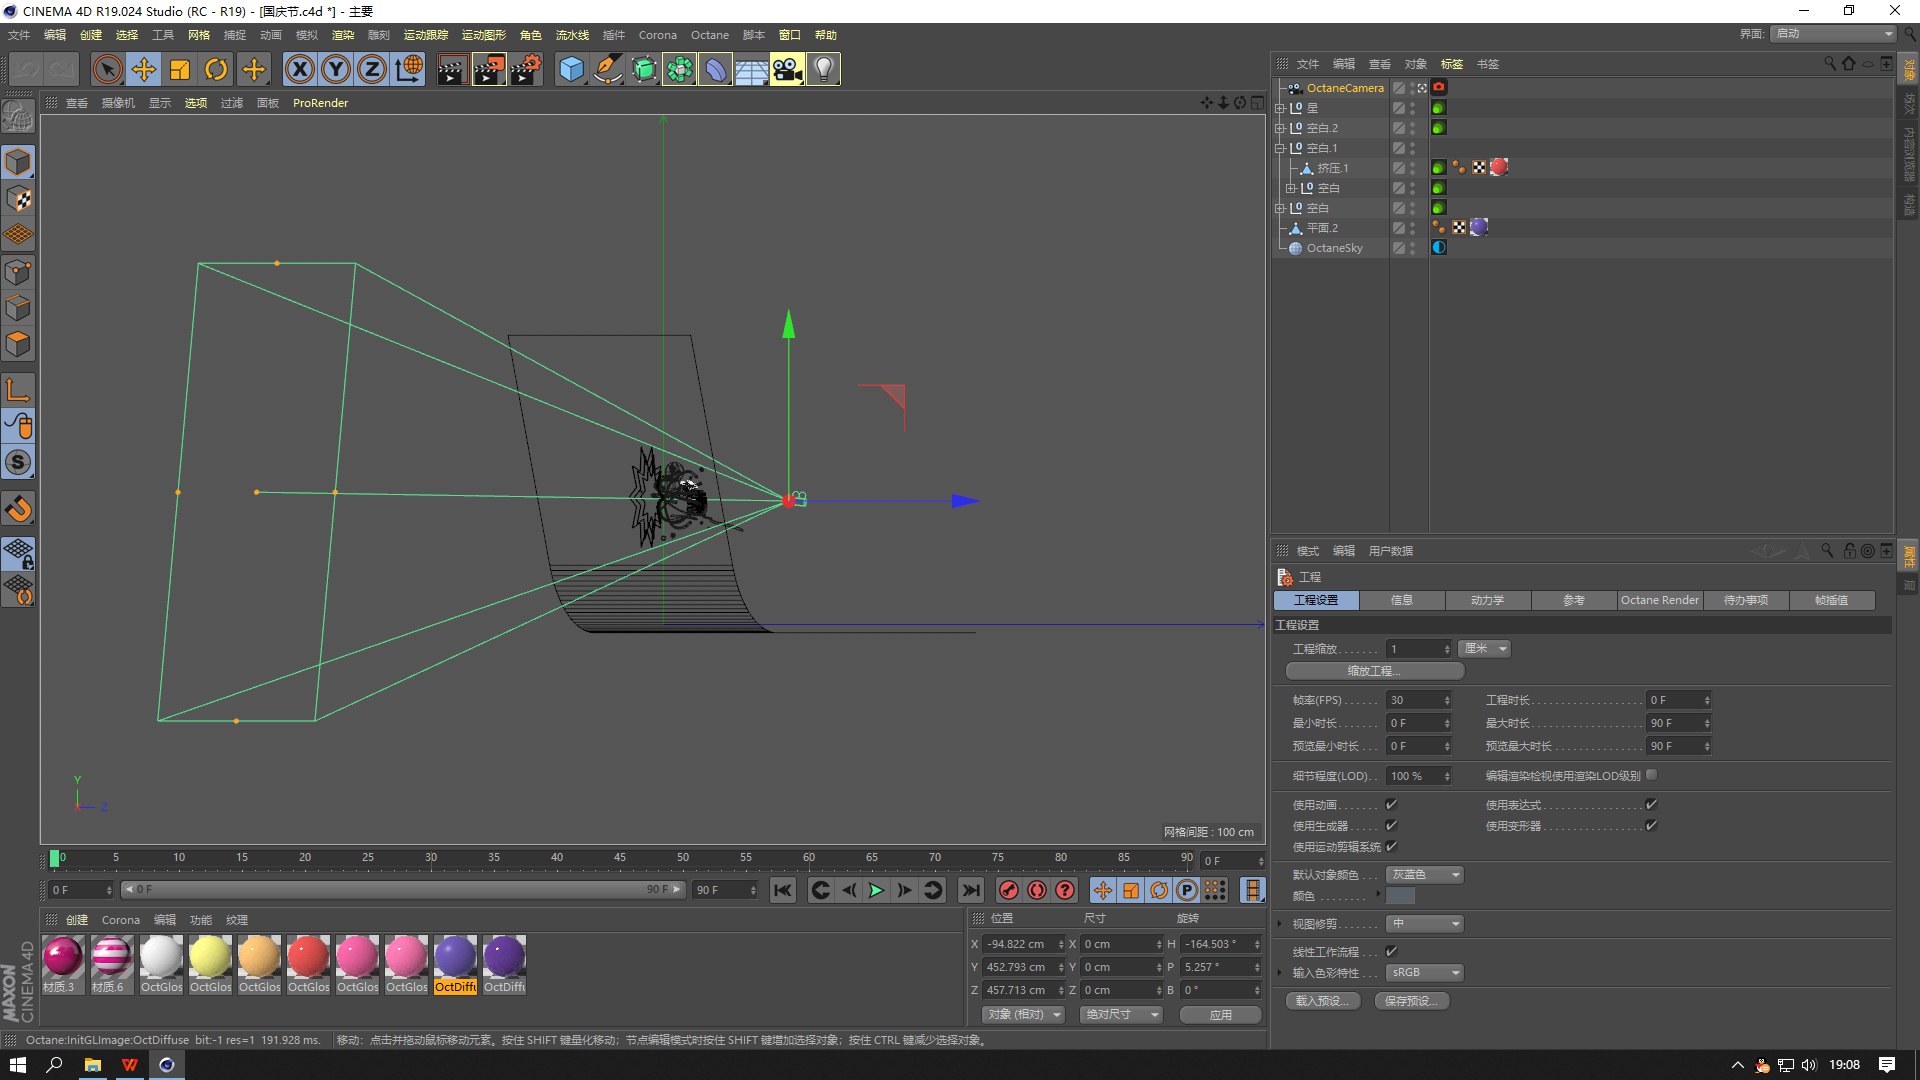Activate the Scale tool in top toolbar
The image size is (1920, 1080).
pos(180,69)
